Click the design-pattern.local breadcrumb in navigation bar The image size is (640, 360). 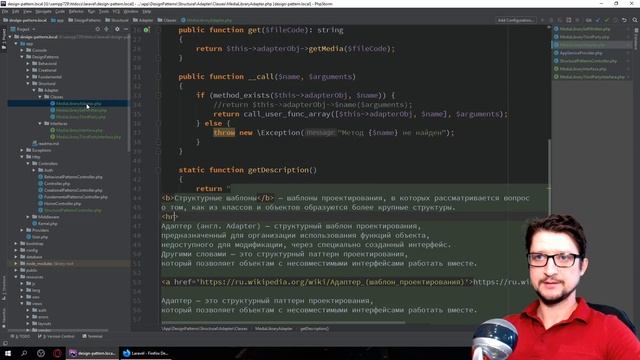point(25,20)
